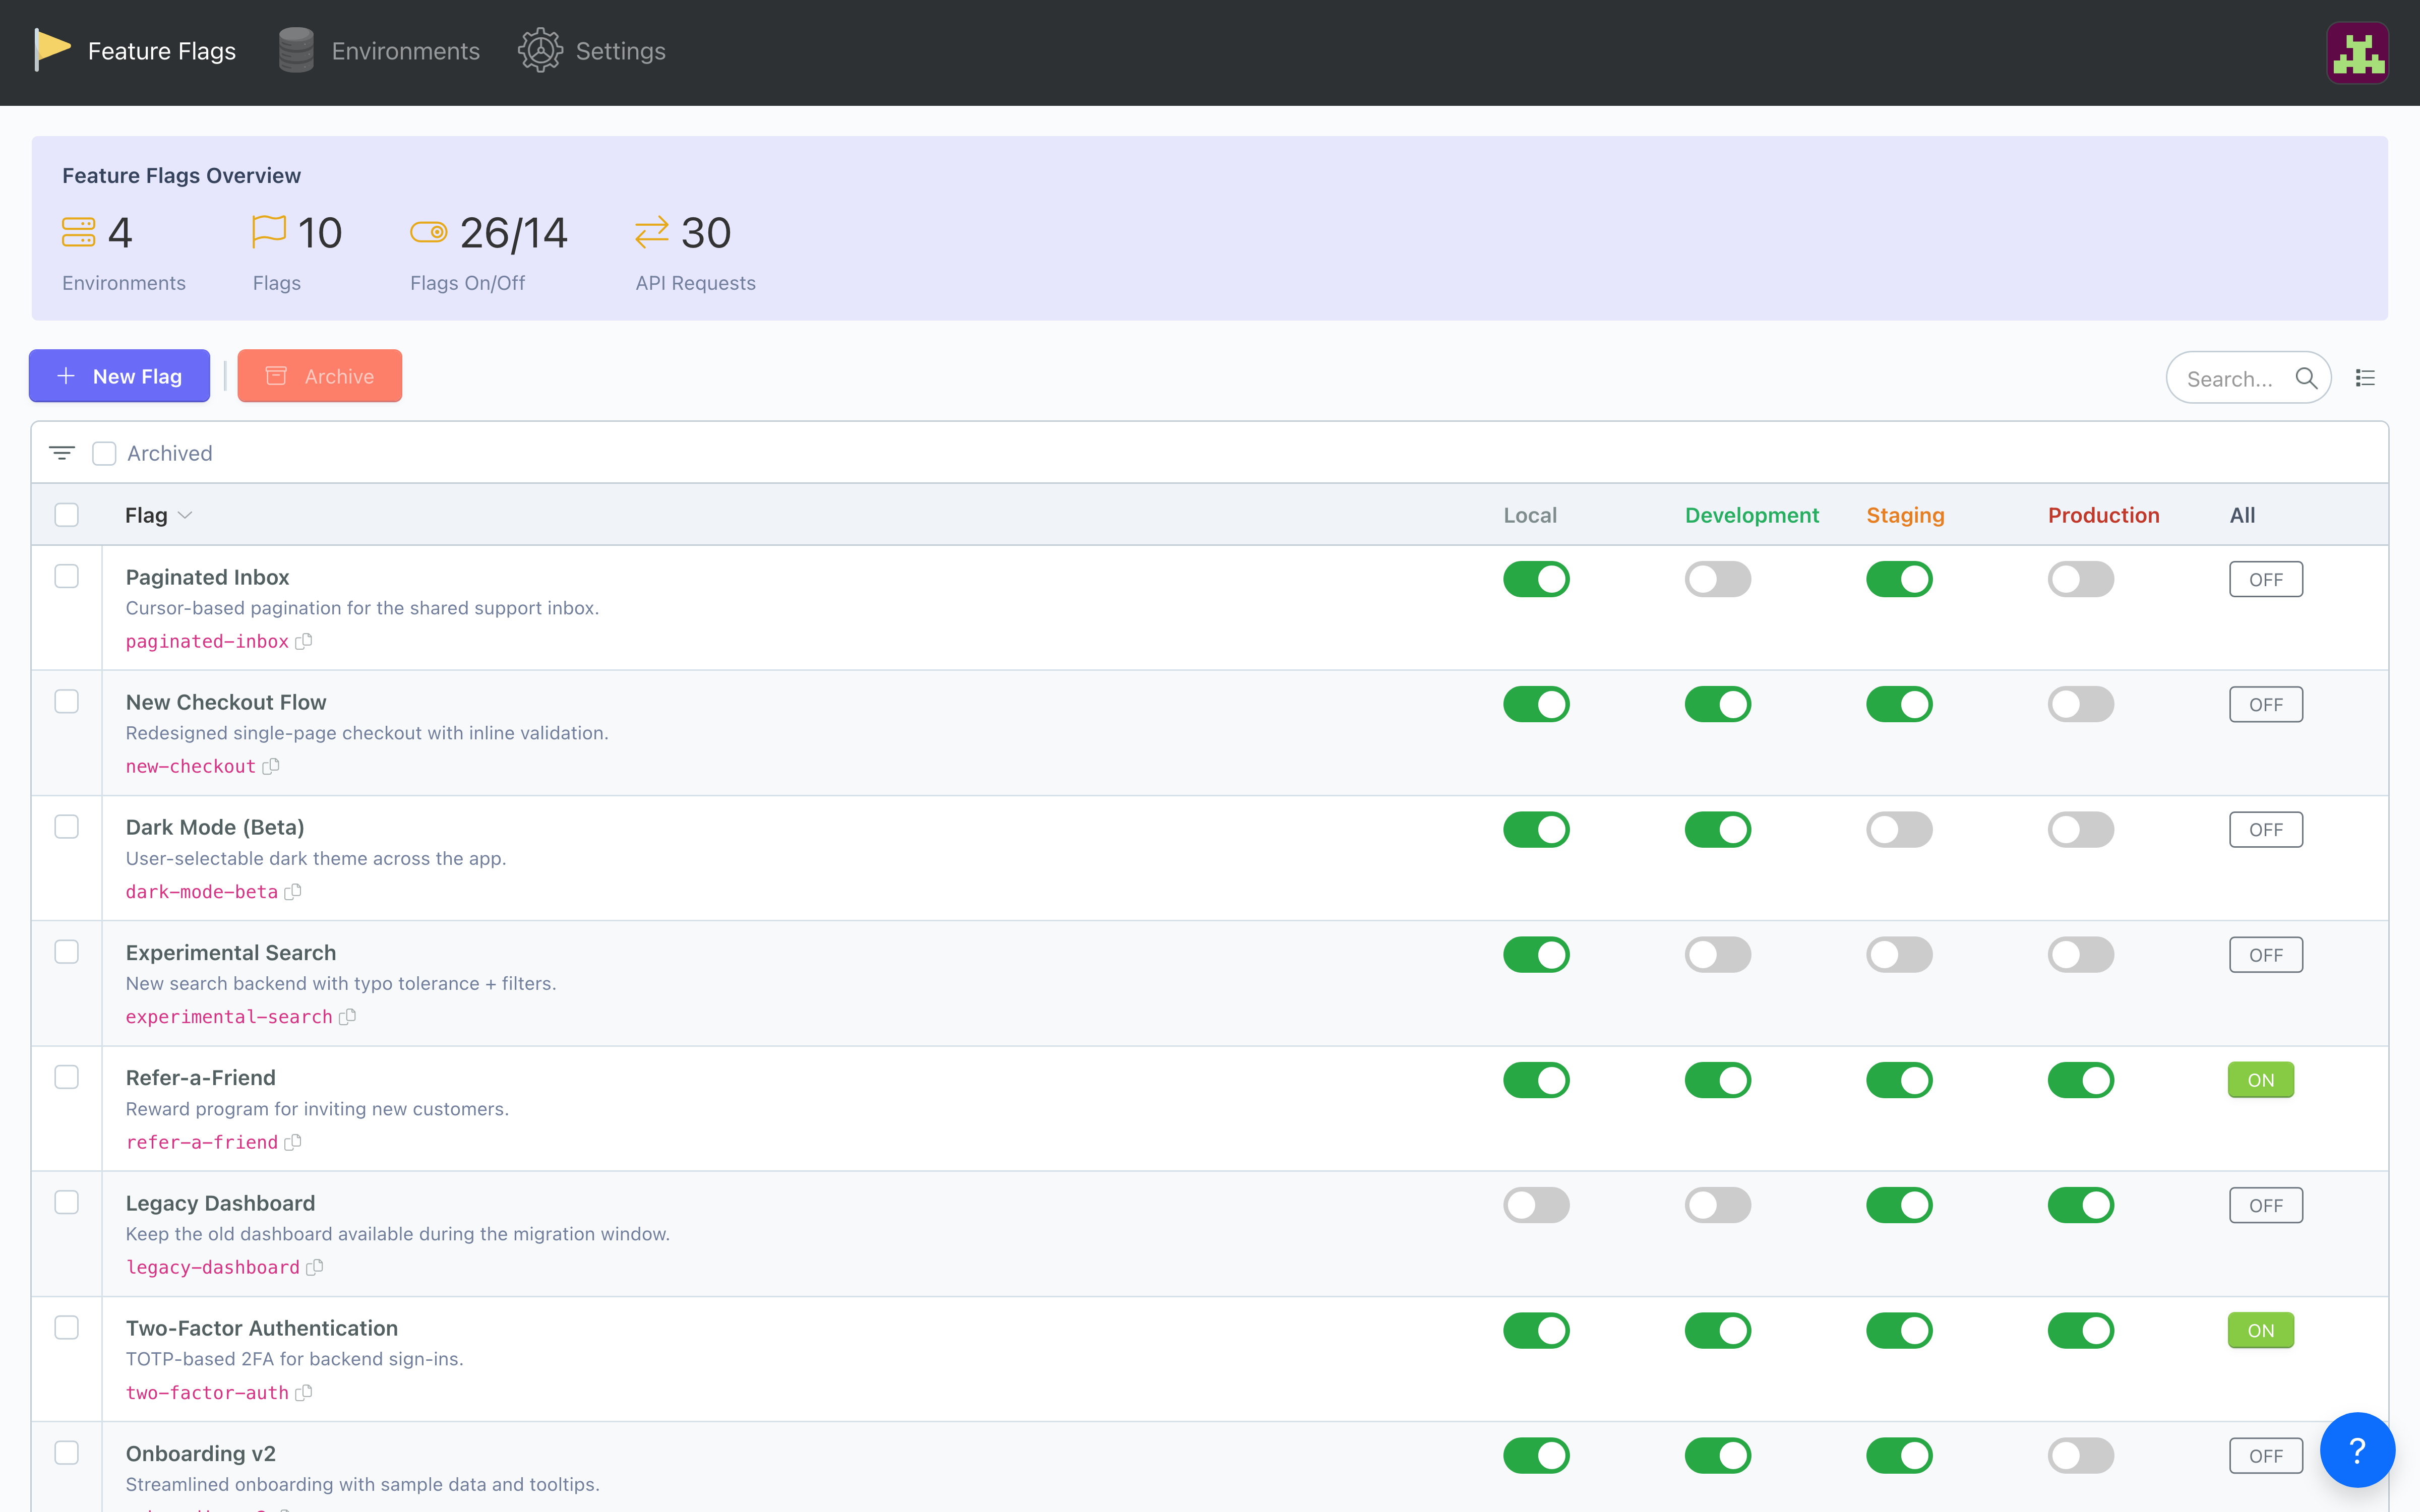This screenshot has height=1512, width=2420.
Task: Enable Paginated Inbox in Production
Action: coord(2080,579)
